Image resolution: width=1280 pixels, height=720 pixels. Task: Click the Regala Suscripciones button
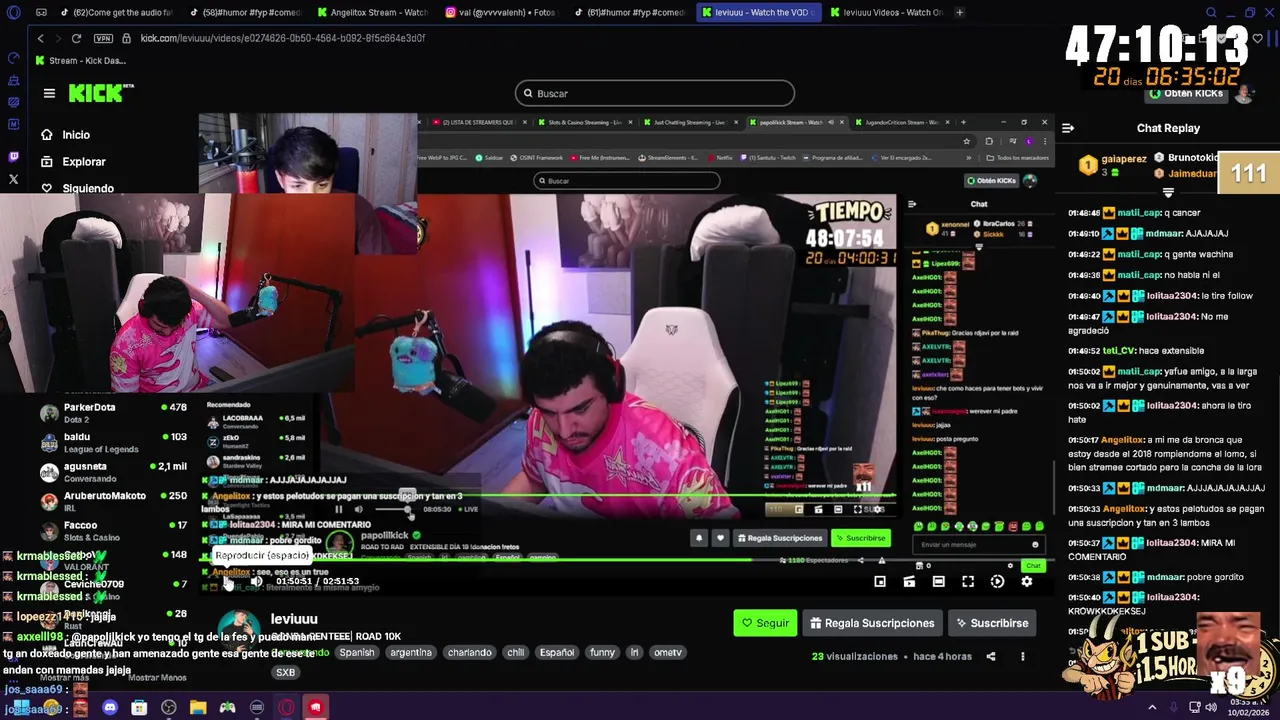click(x=872, y=623)
